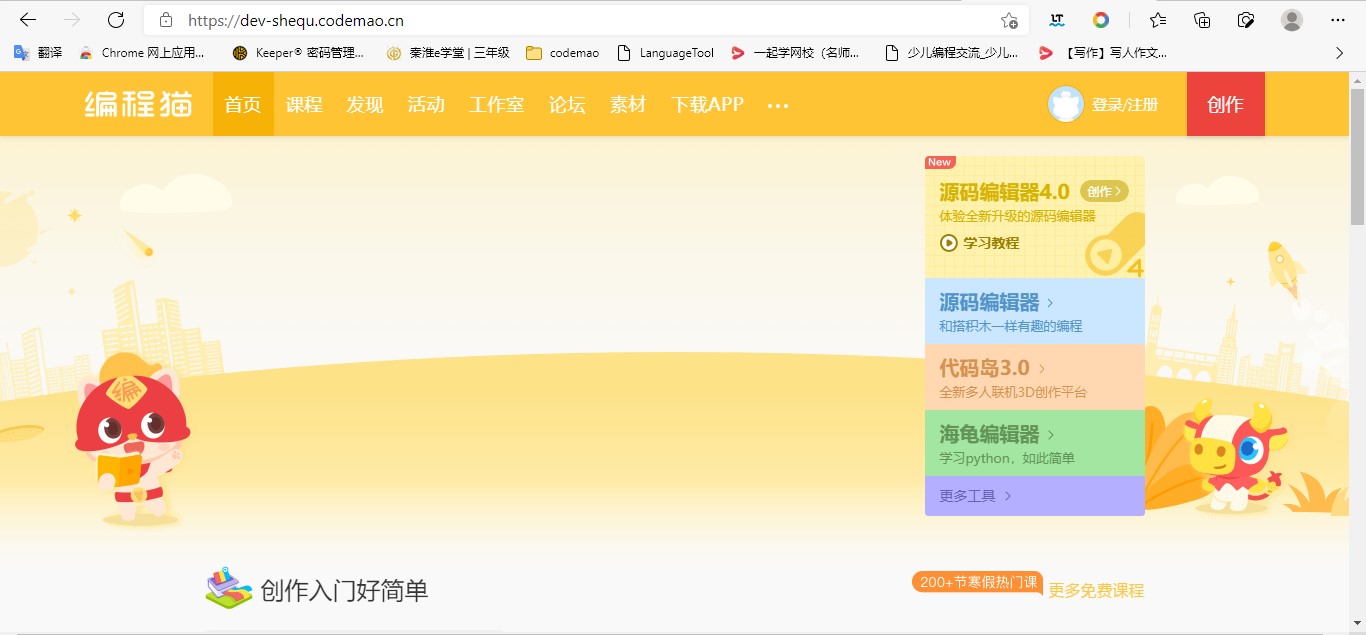Open the browser profile avatar
This screenshot has width=1366, height=635.
(x=1292, y=20)
